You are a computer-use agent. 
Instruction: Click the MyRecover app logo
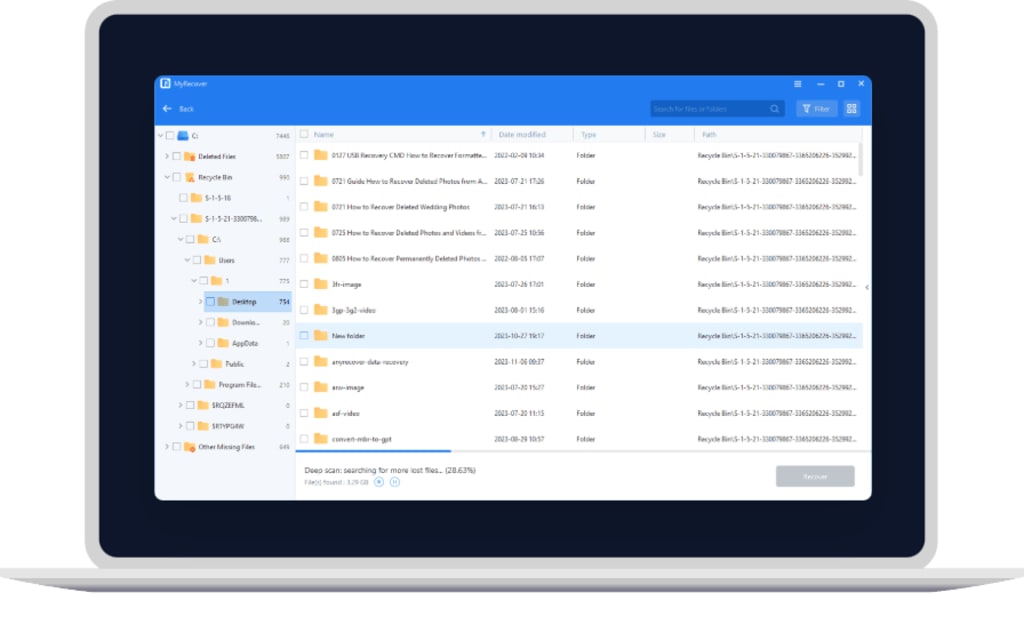165,84
